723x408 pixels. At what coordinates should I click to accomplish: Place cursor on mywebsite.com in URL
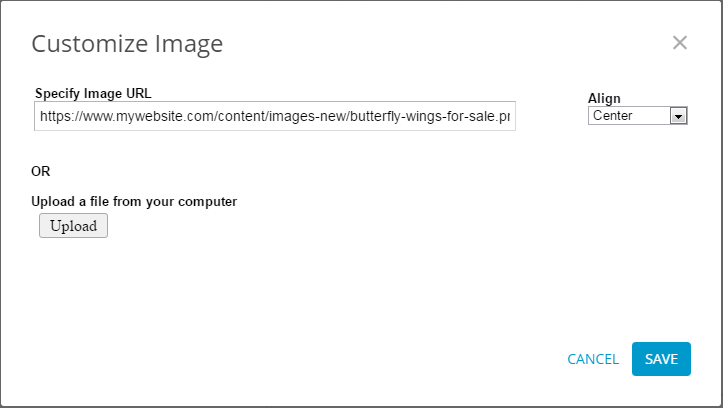163,116
